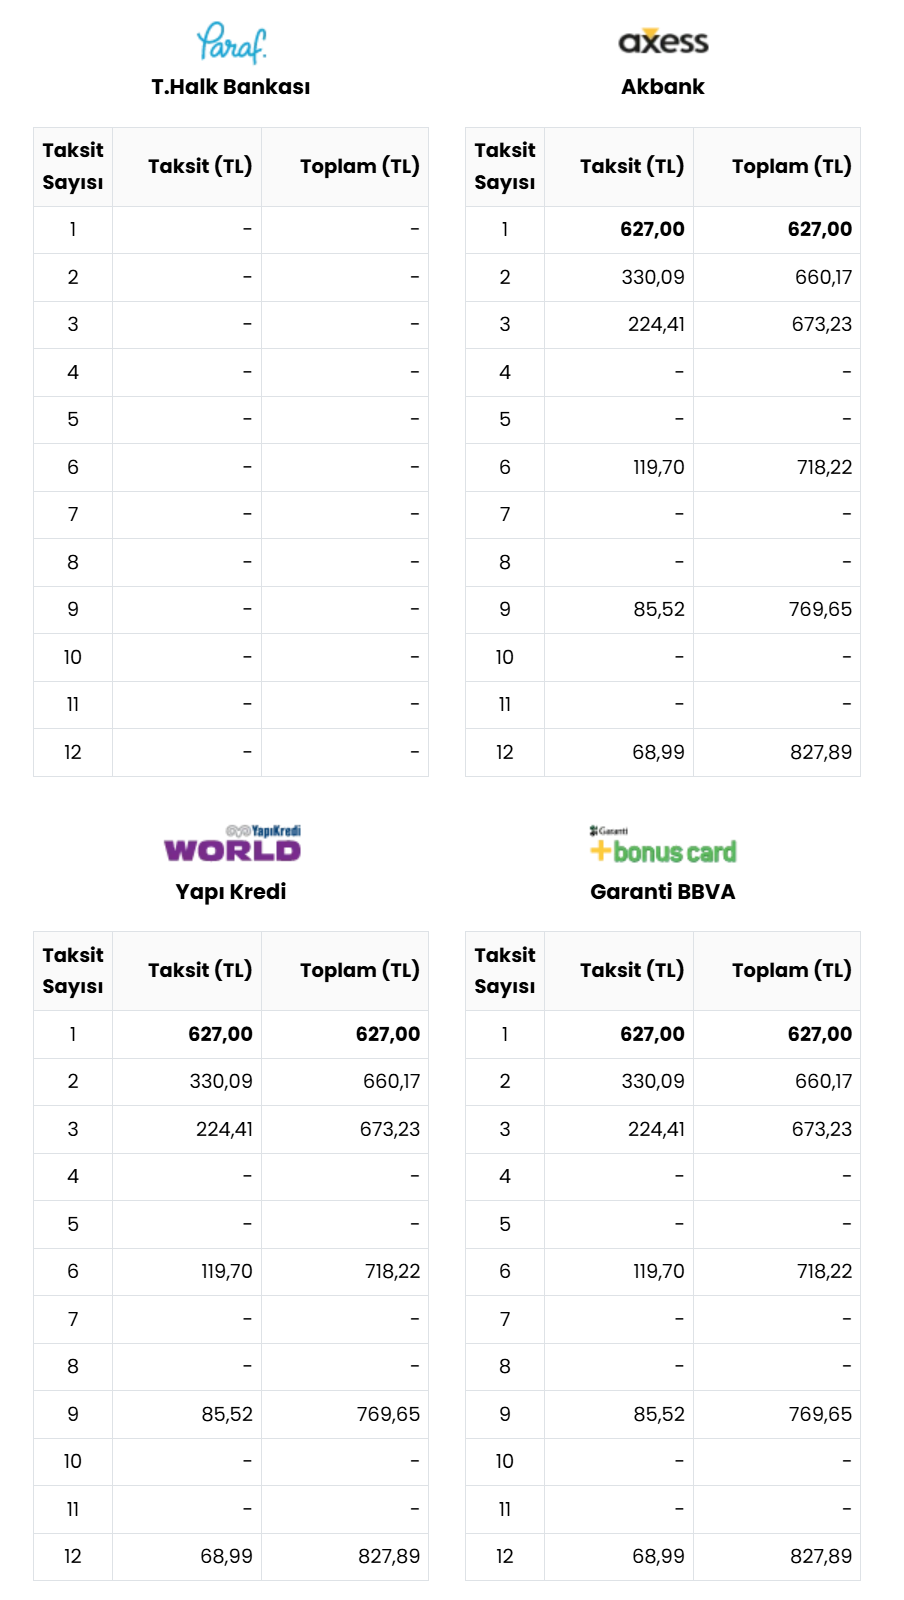The image size is (904, 1600).
Task: Select the T.Halk Bankası heading
Action: 231,87
